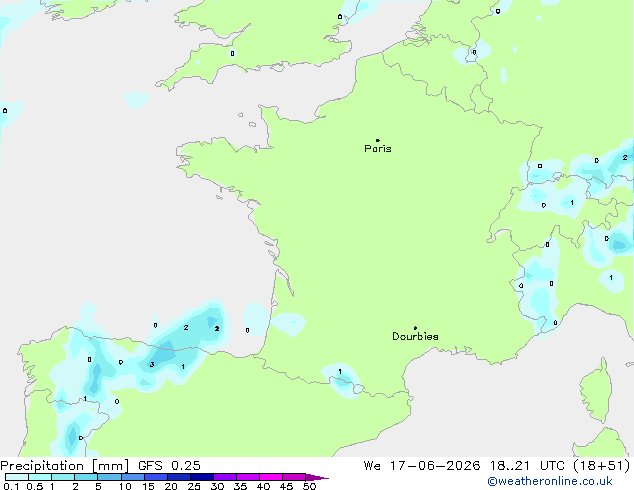Click the Paris city label
This screenshot has width=634, height=490.
point(378,149)
